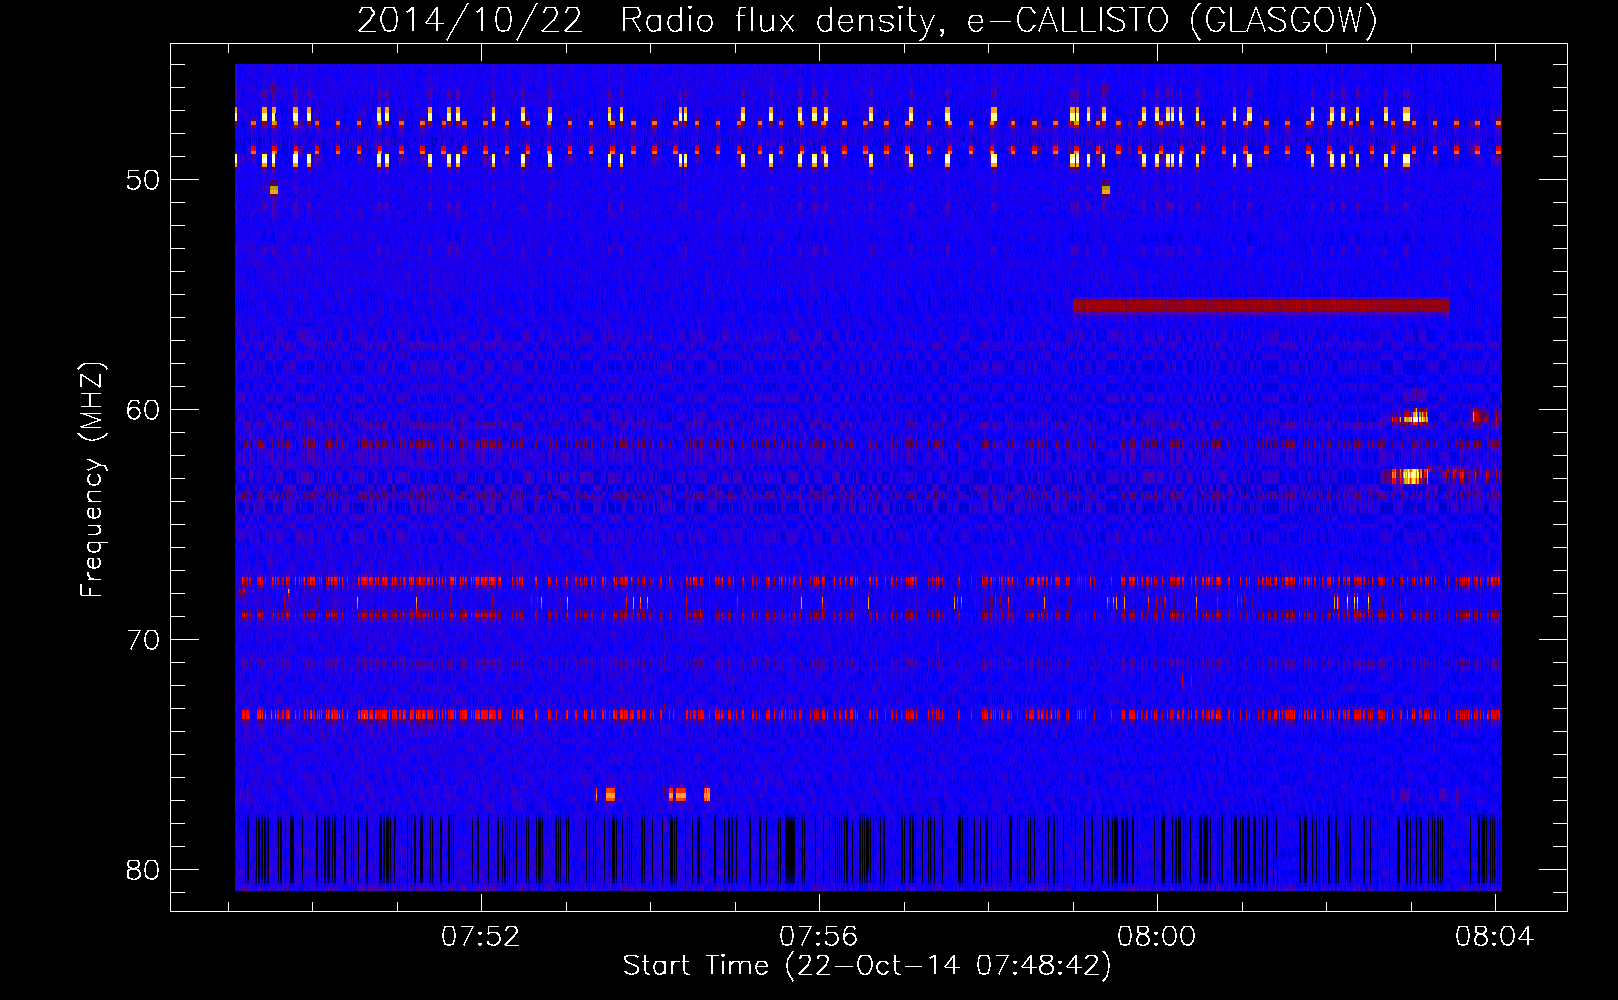Click the "08:00" time tick label

(1156, 937)
